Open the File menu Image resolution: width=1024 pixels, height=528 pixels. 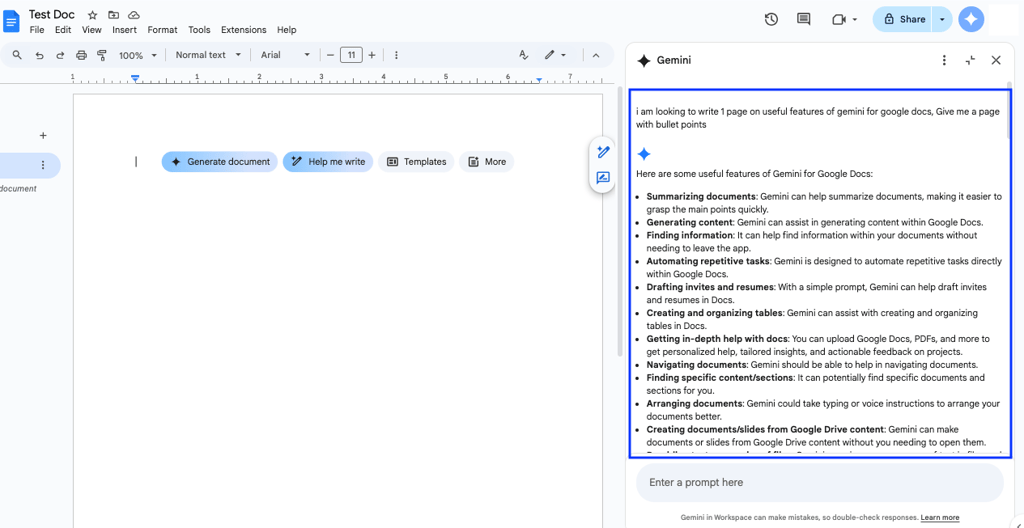tap(37, 30)
